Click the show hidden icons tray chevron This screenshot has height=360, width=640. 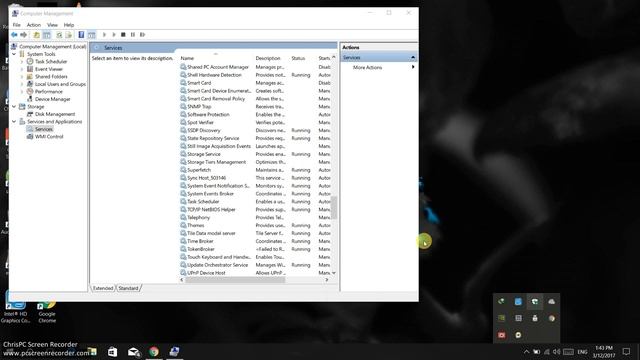tap(527, 352)
